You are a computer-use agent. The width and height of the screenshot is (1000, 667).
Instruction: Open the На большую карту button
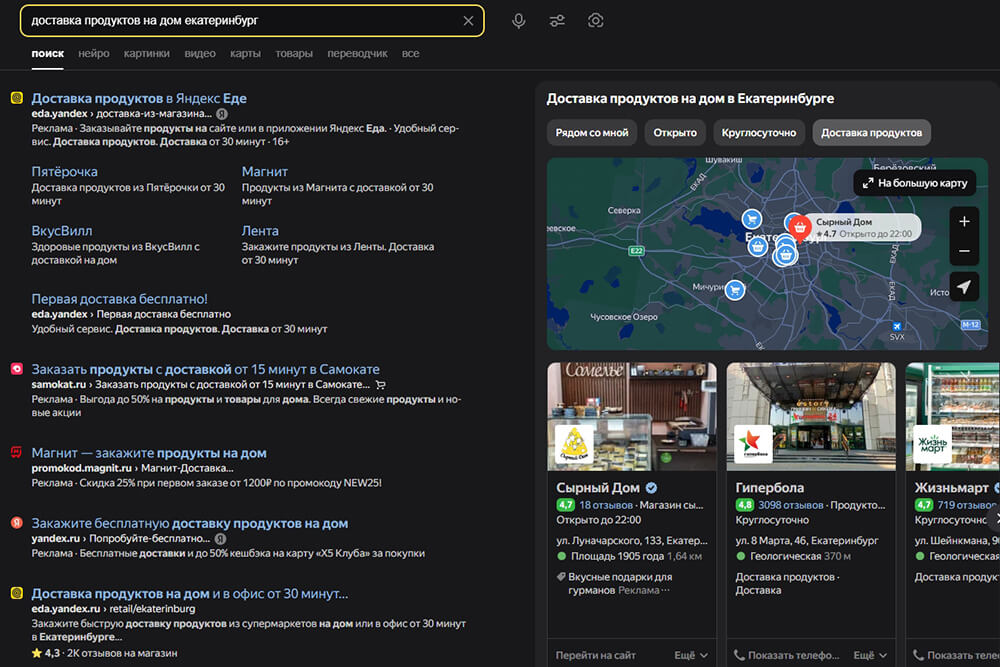point(915,183)
